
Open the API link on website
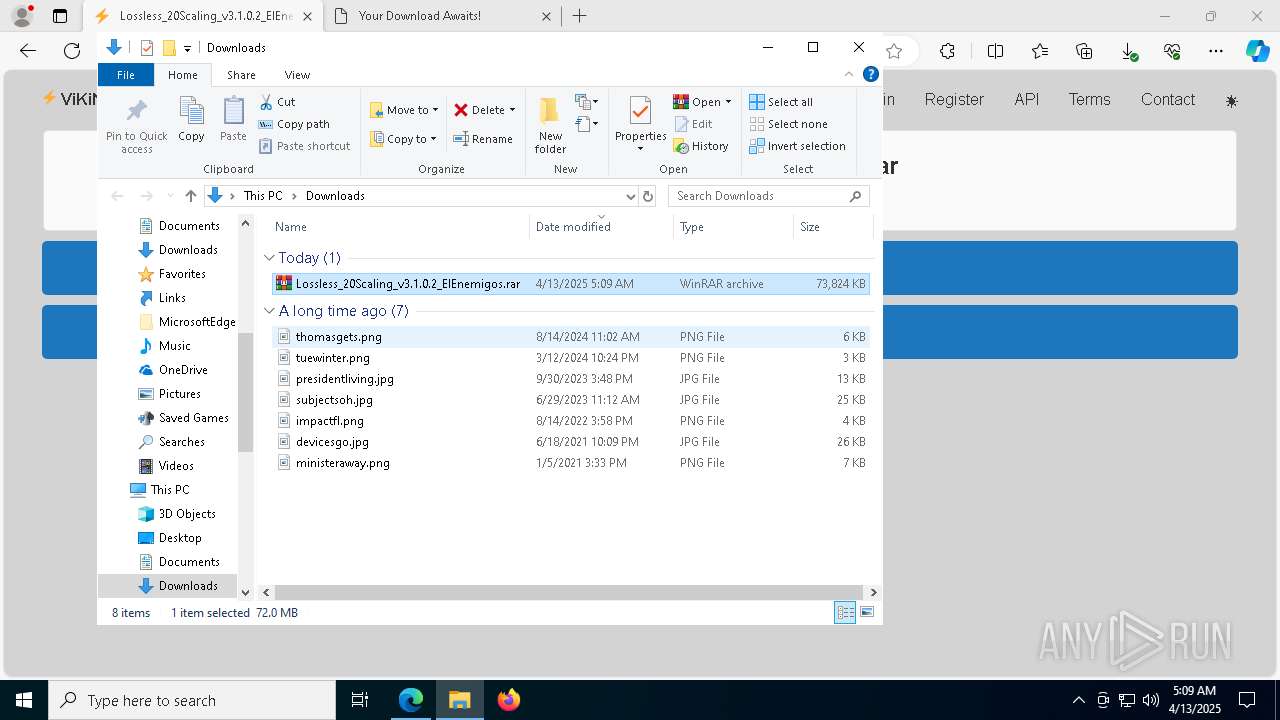pos(1026,100)
